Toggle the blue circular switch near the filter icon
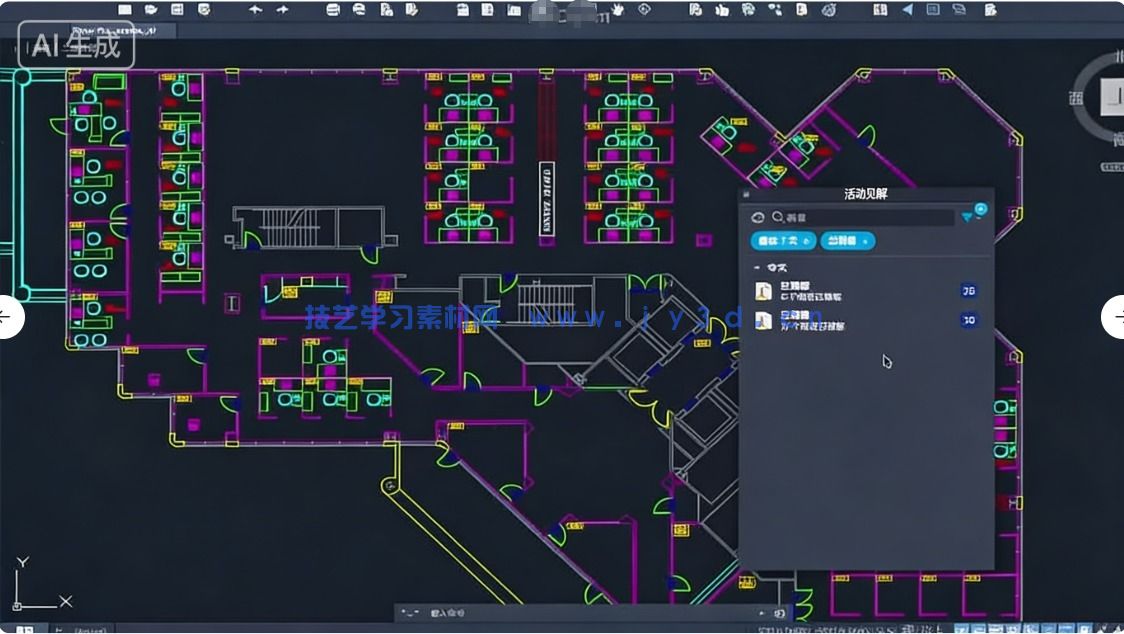 click(x=981, y=210)
